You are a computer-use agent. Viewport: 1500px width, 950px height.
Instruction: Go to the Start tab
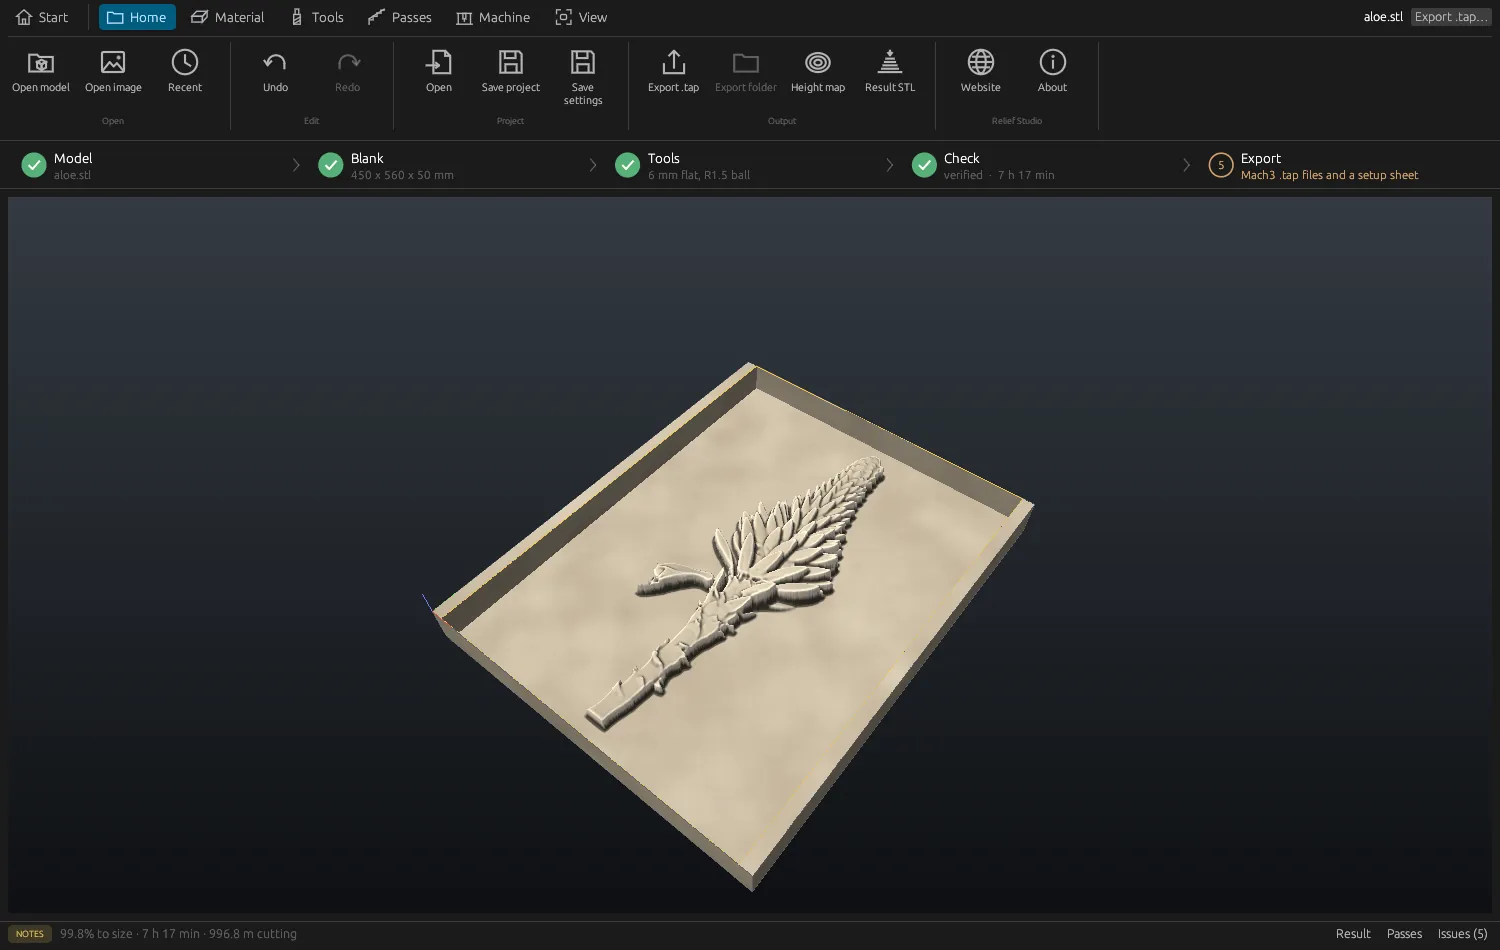42,17
